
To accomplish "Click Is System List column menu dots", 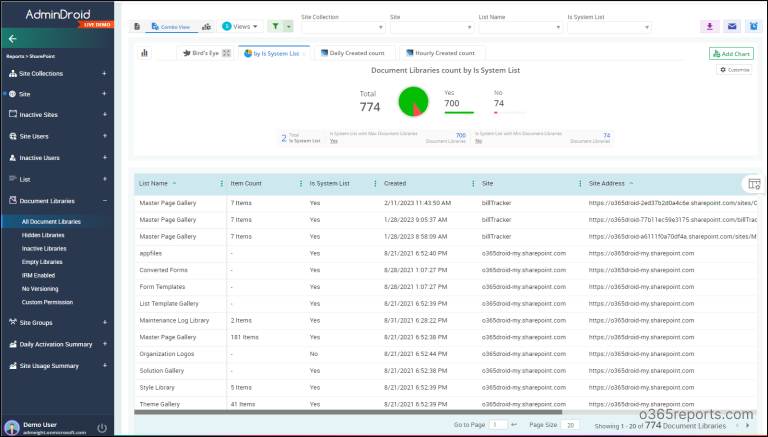I will [x=375, y=183].
